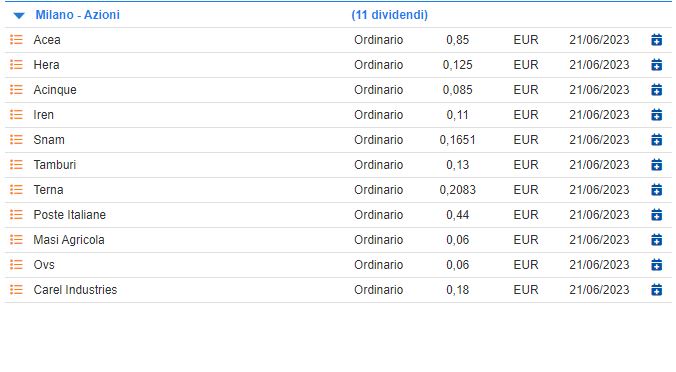
Task: Open the list icon for Hera
Action: [16, 65]
